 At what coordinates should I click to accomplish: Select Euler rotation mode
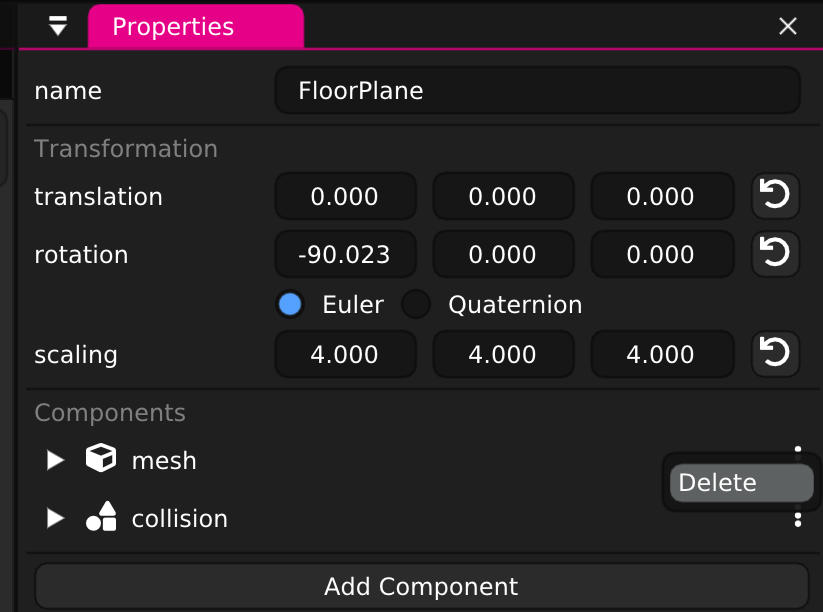[290, 304]
